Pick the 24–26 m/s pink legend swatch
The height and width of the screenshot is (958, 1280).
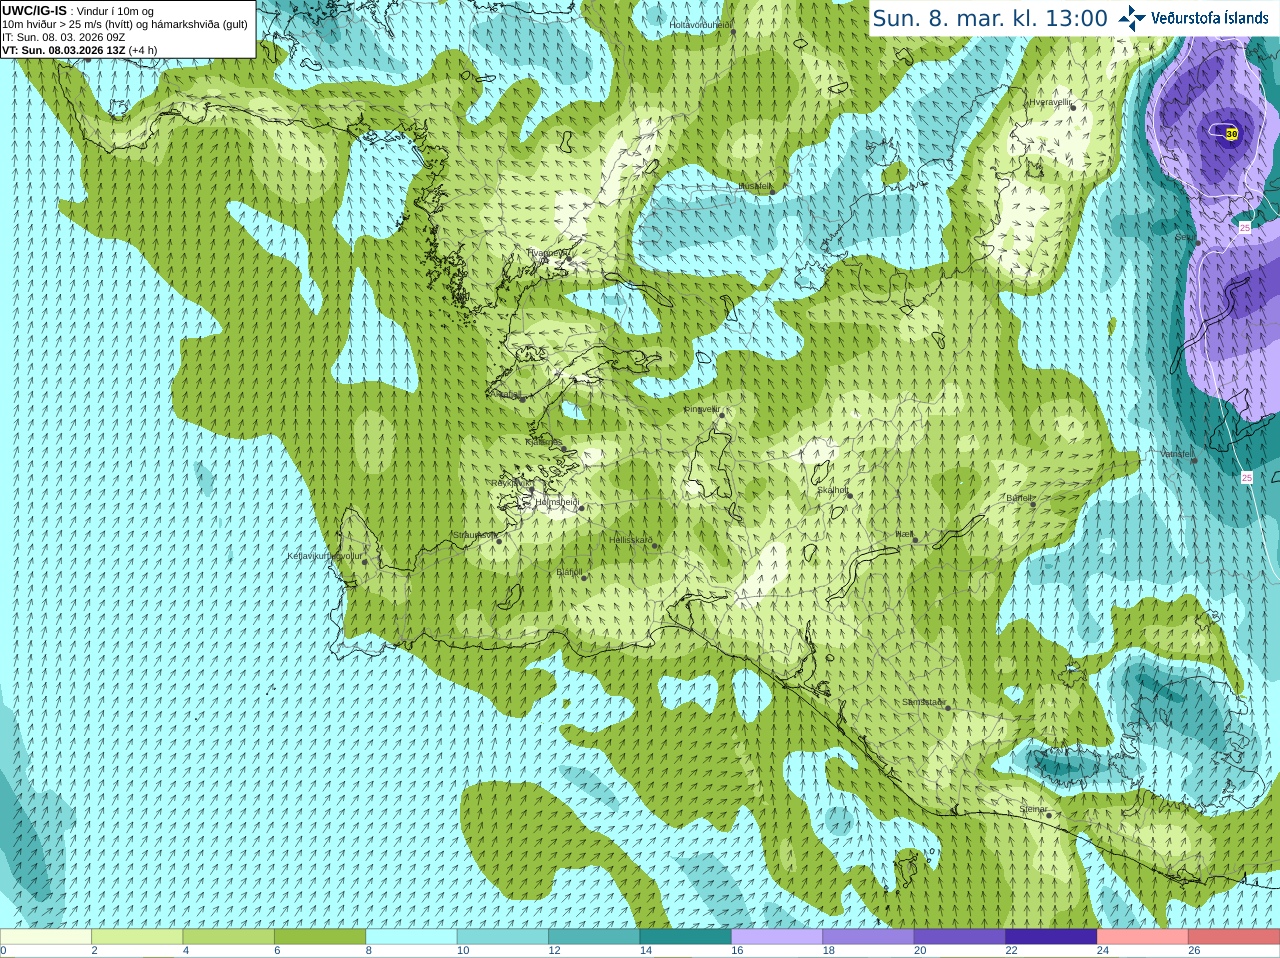[1143, 937]
